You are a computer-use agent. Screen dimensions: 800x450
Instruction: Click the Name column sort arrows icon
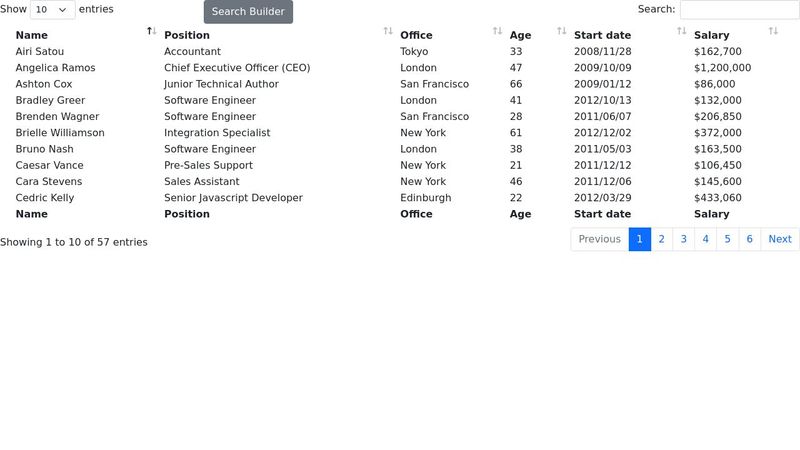pos(152,32)
